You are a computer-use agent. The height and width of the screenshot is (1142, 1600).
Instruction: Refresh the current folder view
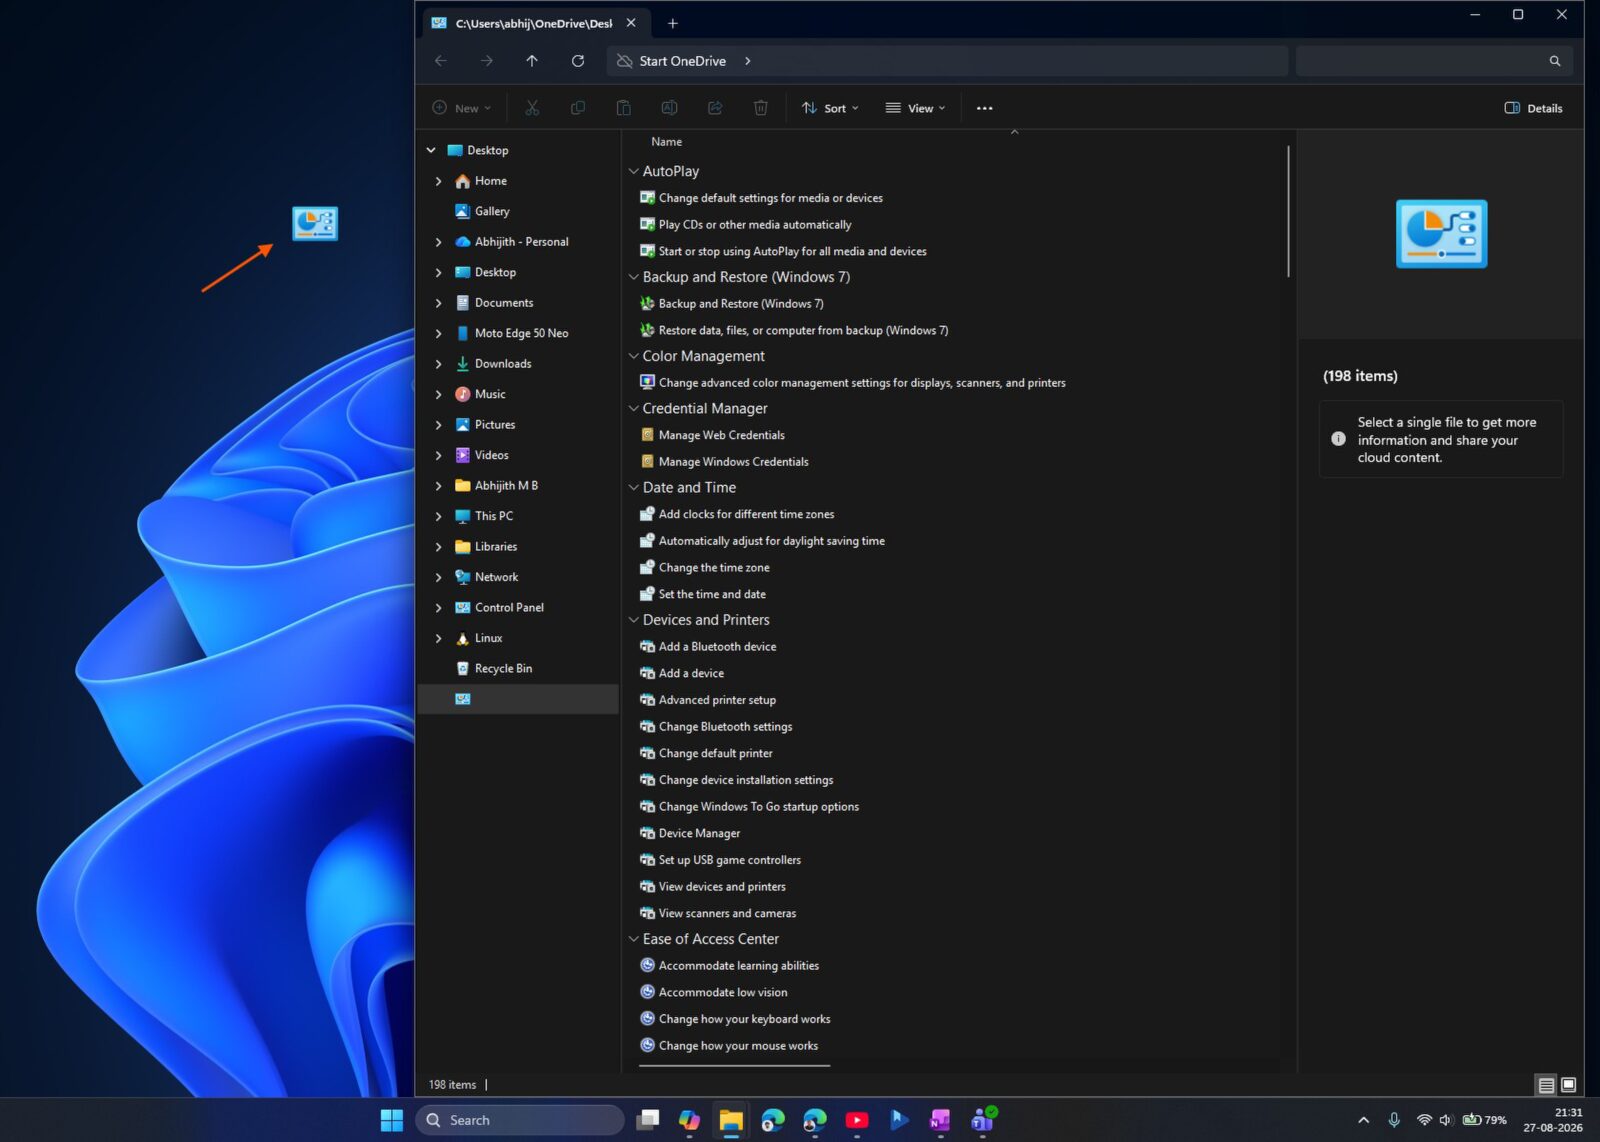point(578,61)
